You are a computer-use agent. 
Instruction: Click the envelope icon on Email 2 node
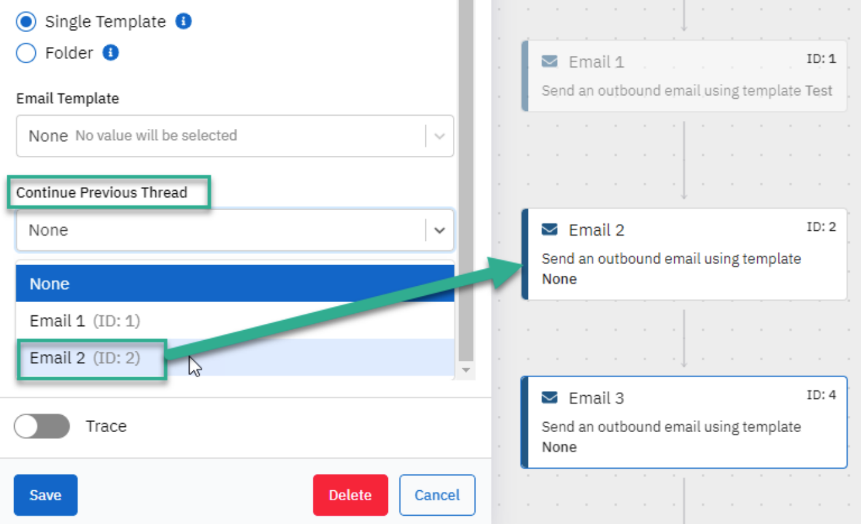(550, 229)
